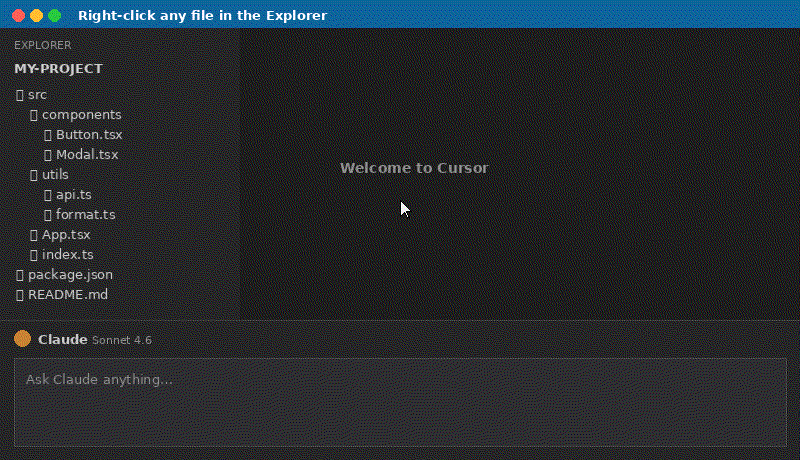Click the README.md file icon

coord(20,295)
